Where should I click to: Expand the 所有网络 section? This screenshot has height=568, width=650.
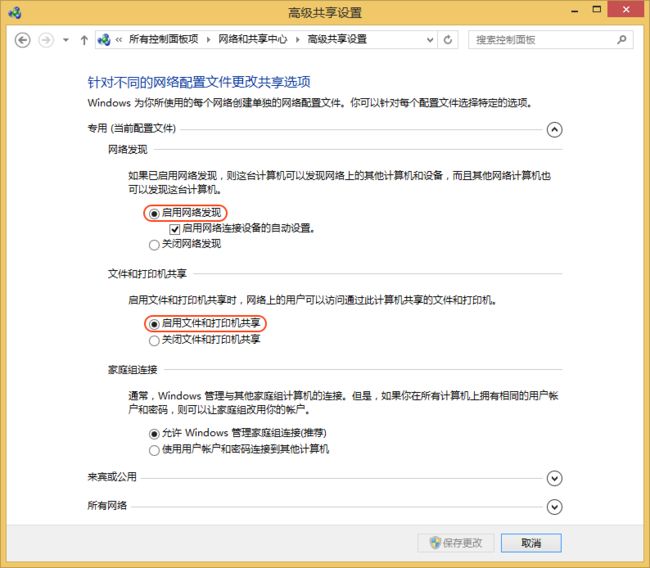[x=554, y=507]
